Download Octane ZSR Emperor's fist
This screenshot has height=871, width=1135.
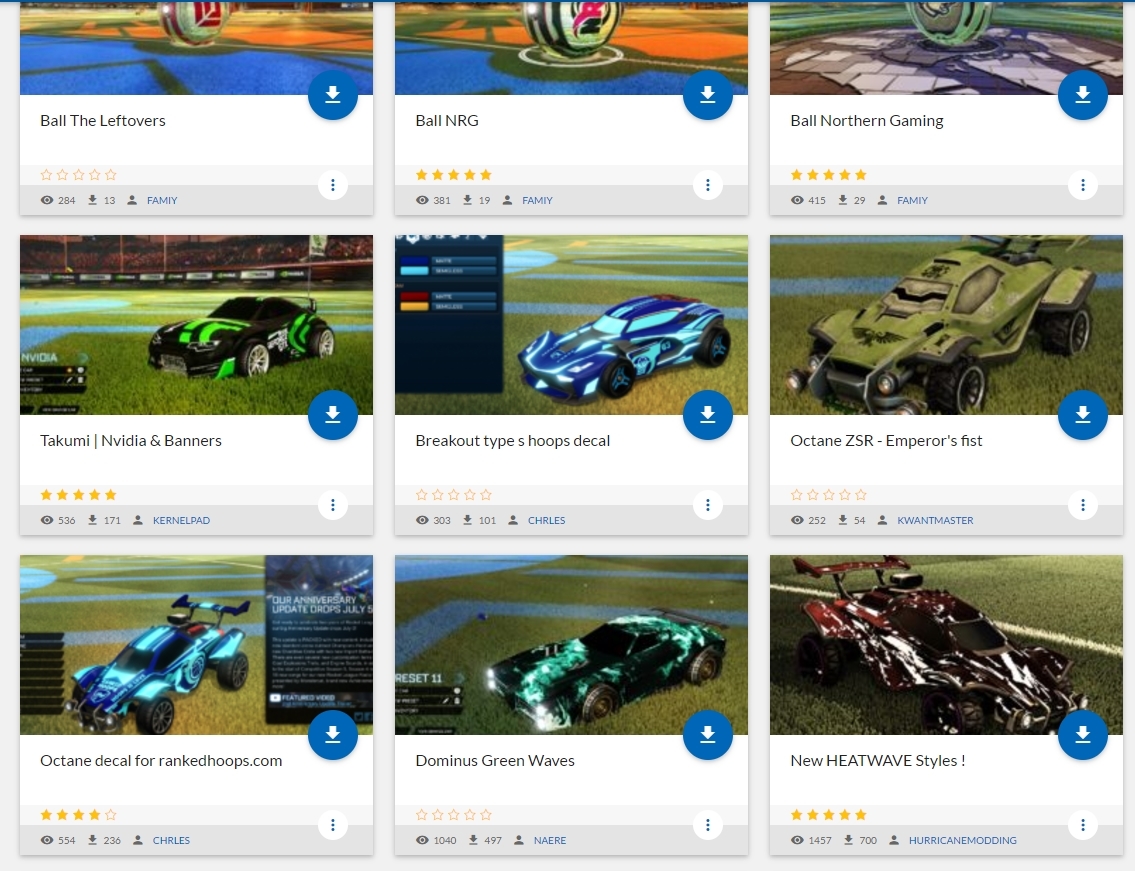click(1083, 414)
